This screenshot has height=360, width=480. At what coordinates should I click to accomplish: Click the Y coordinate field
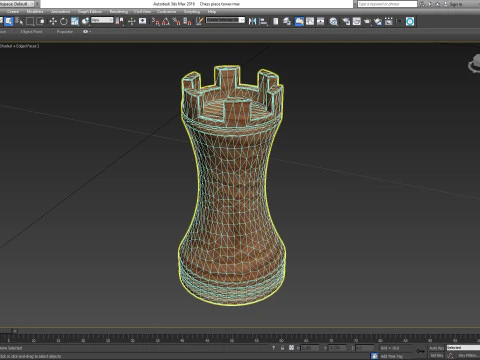[x=337, y=348]
